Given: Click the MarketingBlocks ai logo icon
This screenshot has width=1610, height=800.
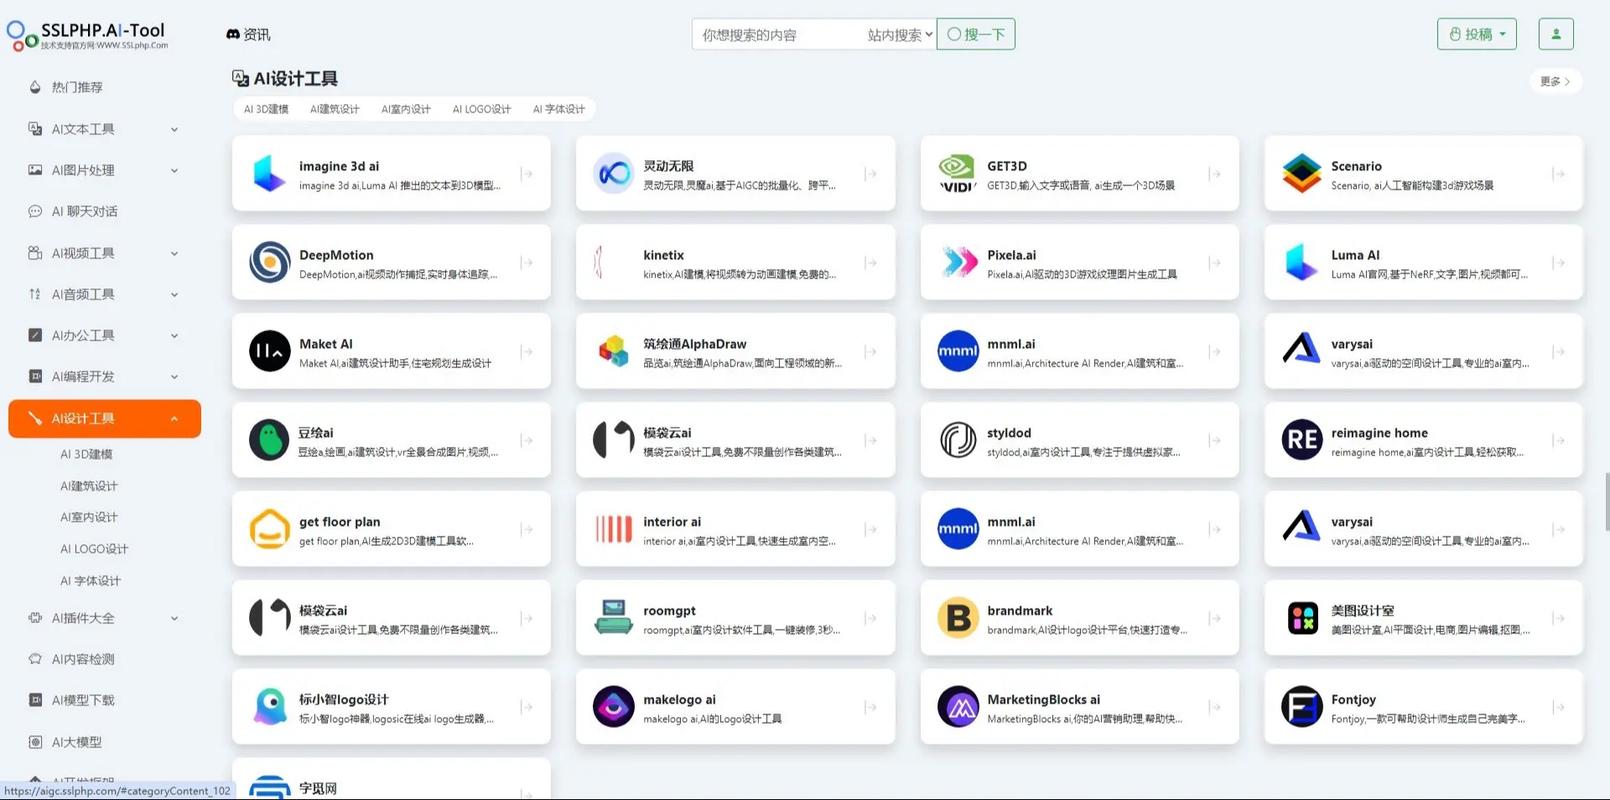Looking at the screenshot, I should (957, 708).
